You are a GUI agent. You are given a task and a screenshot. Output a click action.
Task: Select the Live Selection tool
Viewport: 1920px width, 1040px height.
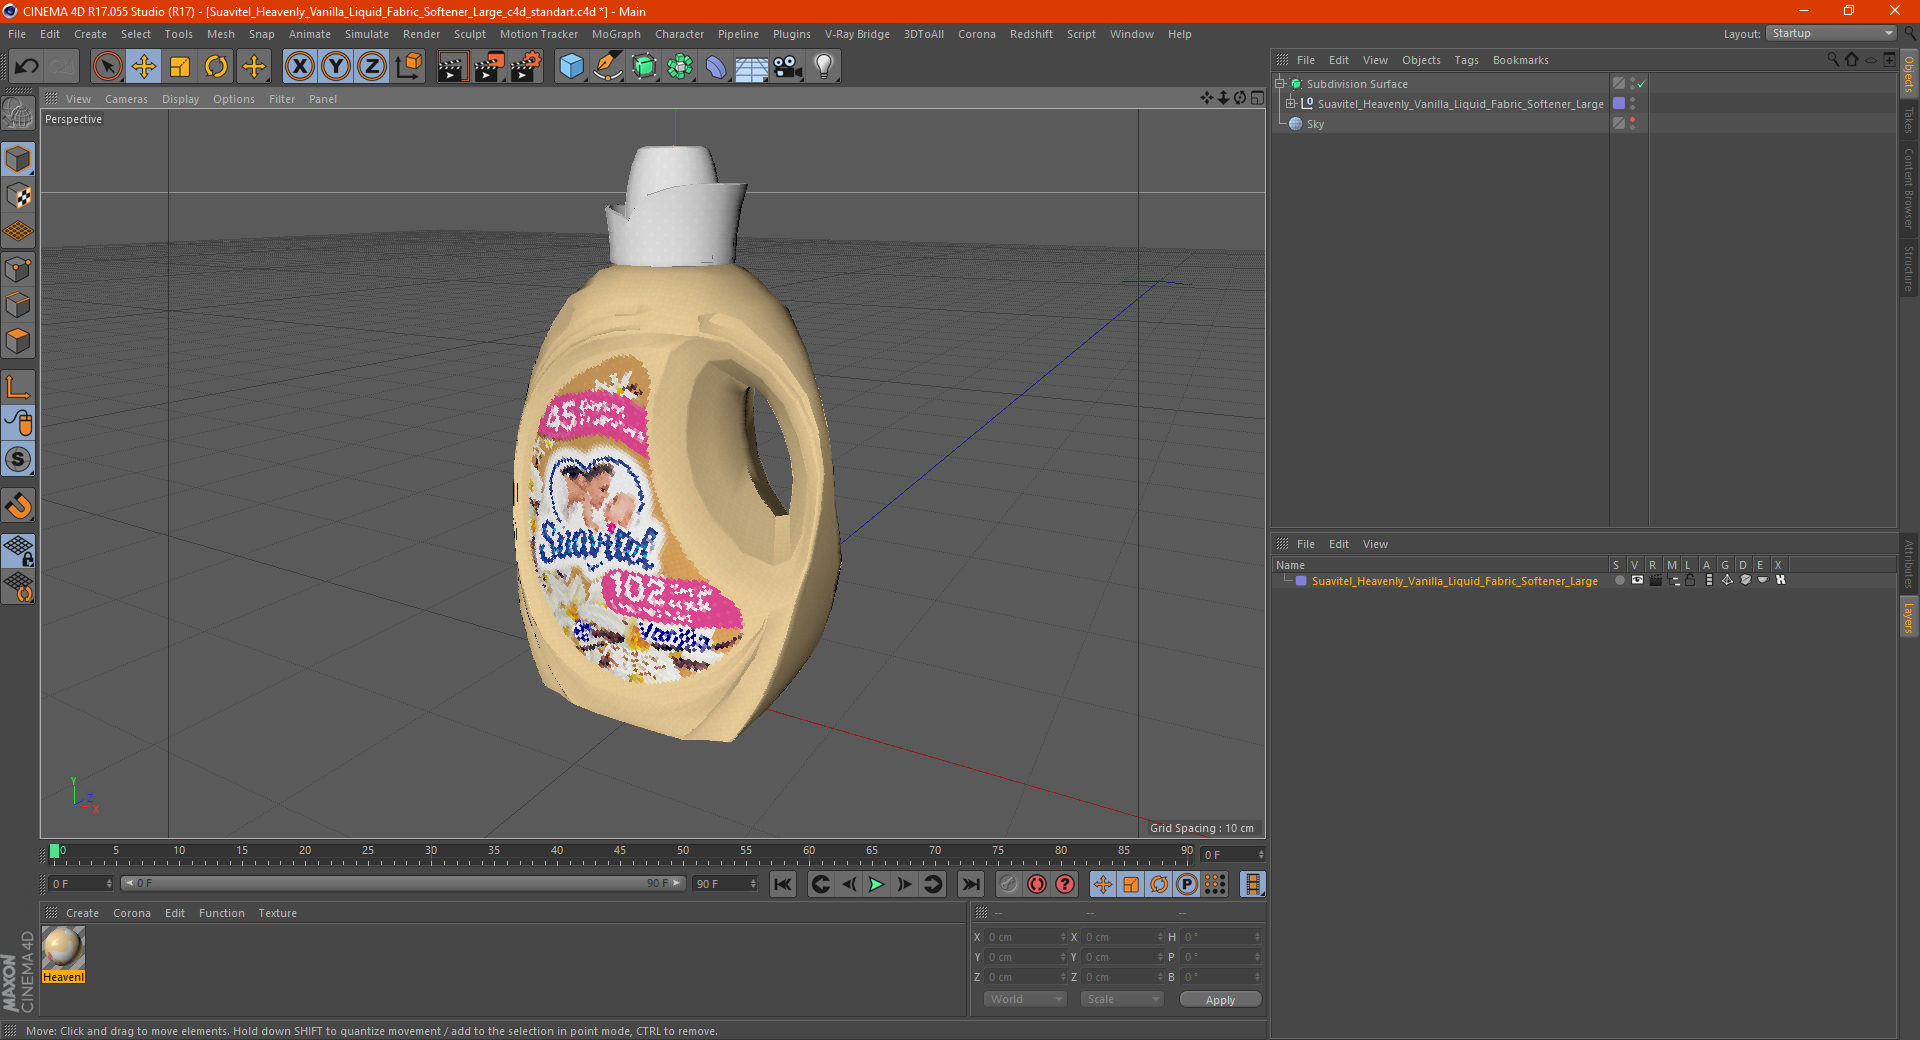pyautogui.click(x=107, y=67)
